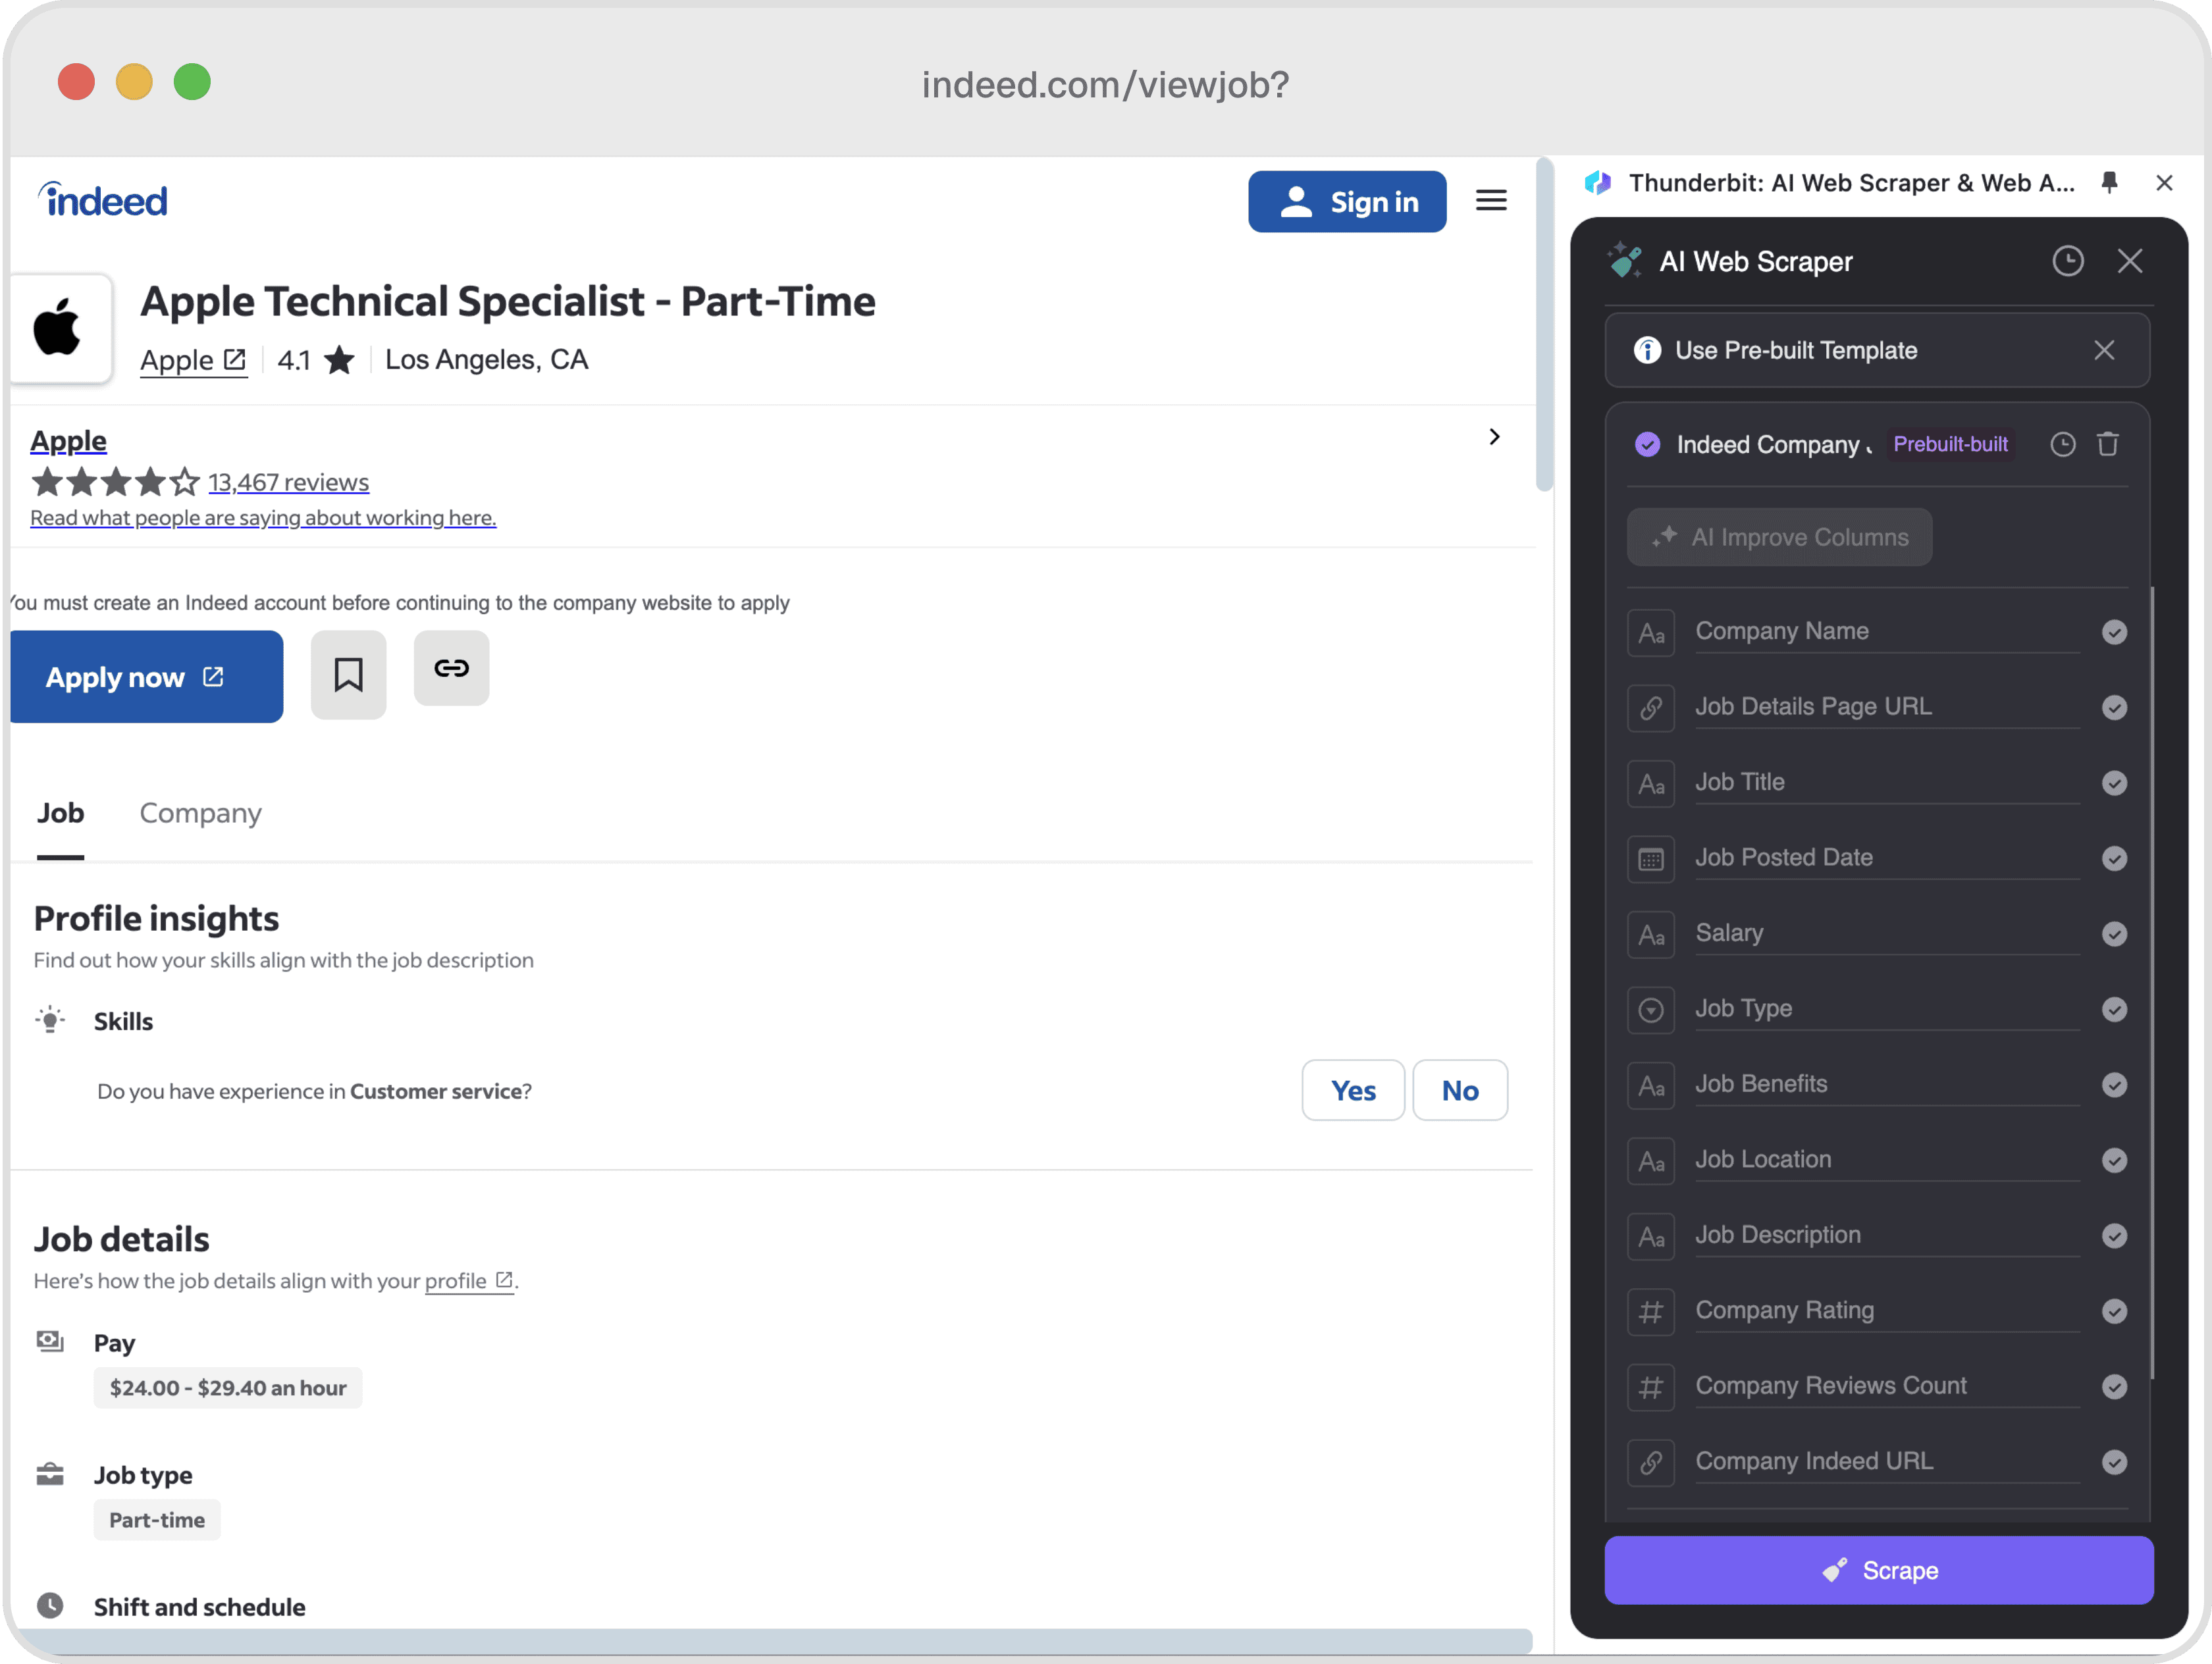This screenshot has height=1664, width=2212.
Task: Save job with bookmark icon
Action: [348, 674]
